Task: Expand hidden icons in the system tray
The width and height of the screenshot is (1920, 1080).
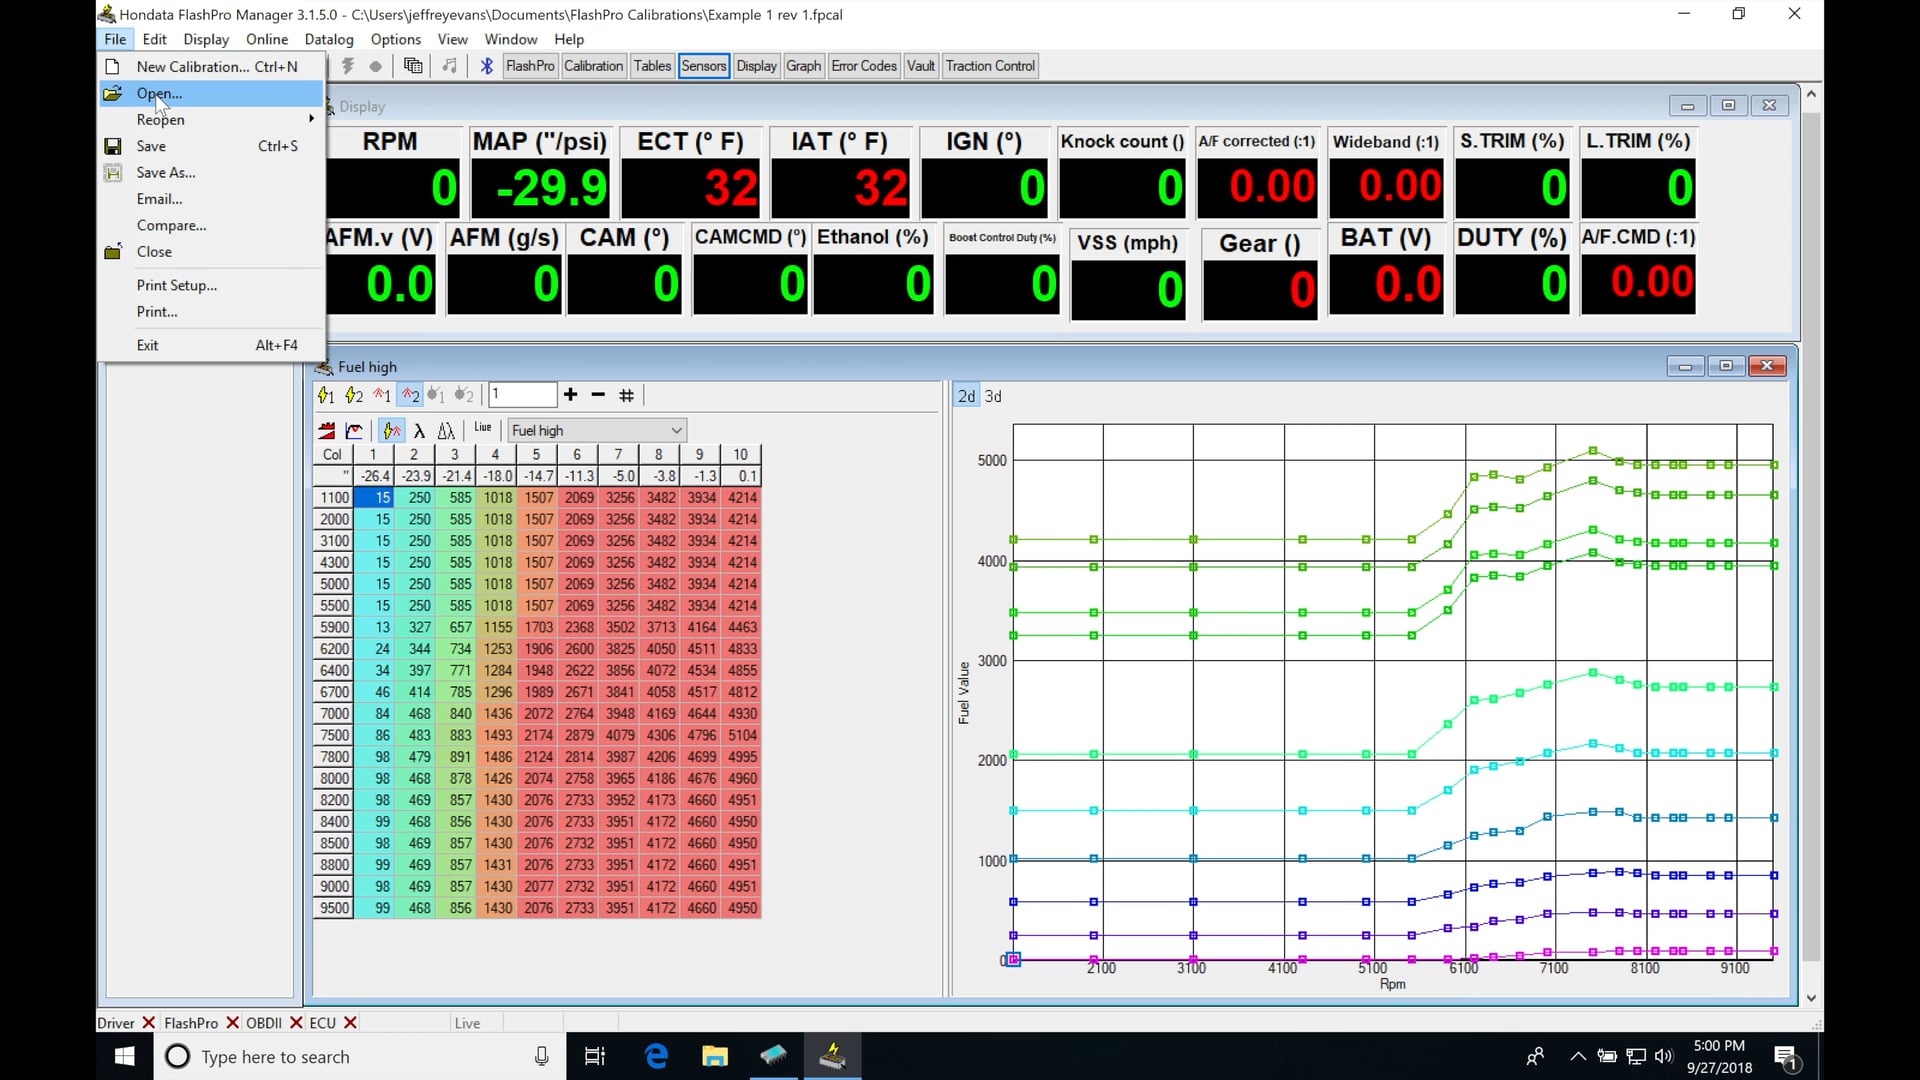Action: [1578, 1056]
